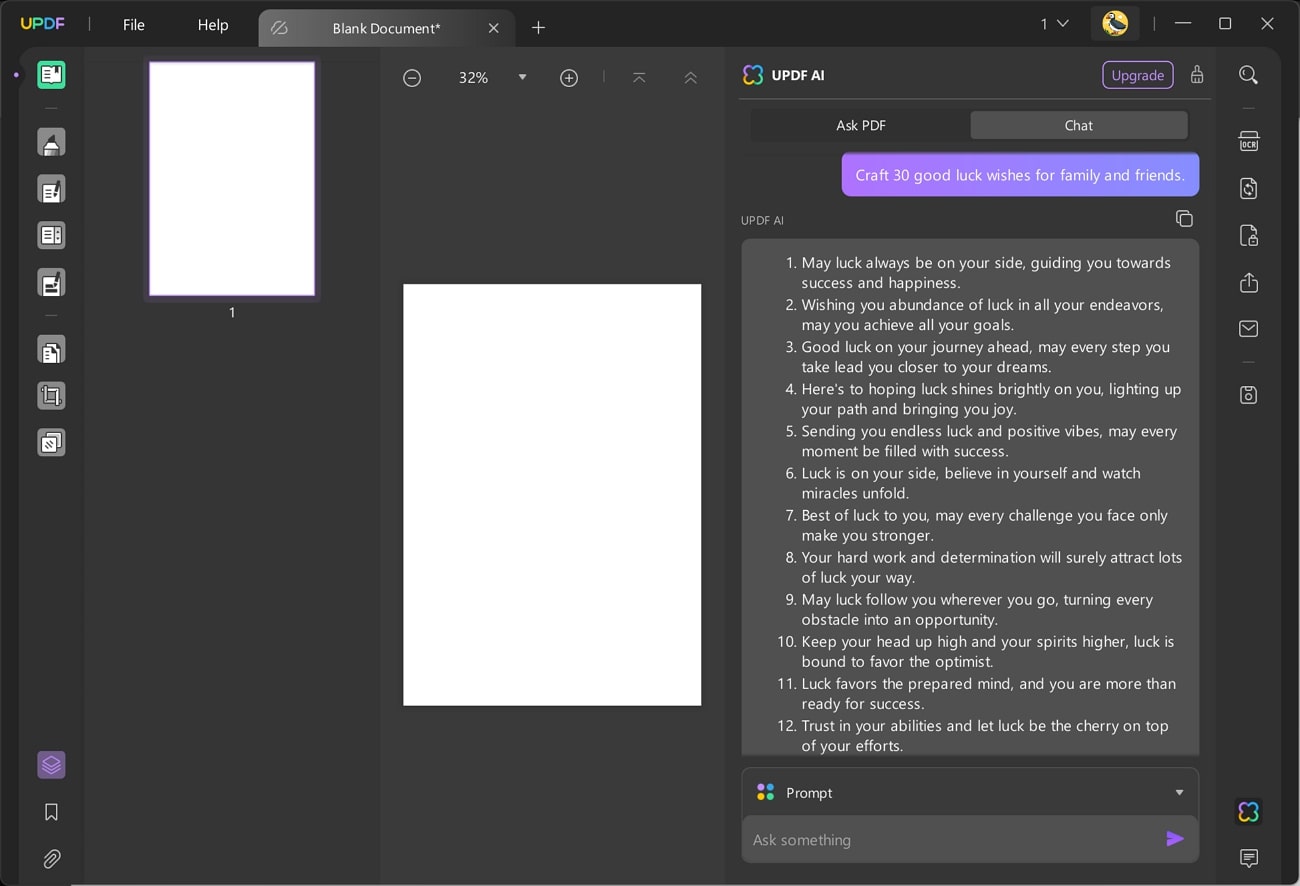Toggle the Reader mode icon
The height and width of the screenshot is (886, 1300).
51,75
